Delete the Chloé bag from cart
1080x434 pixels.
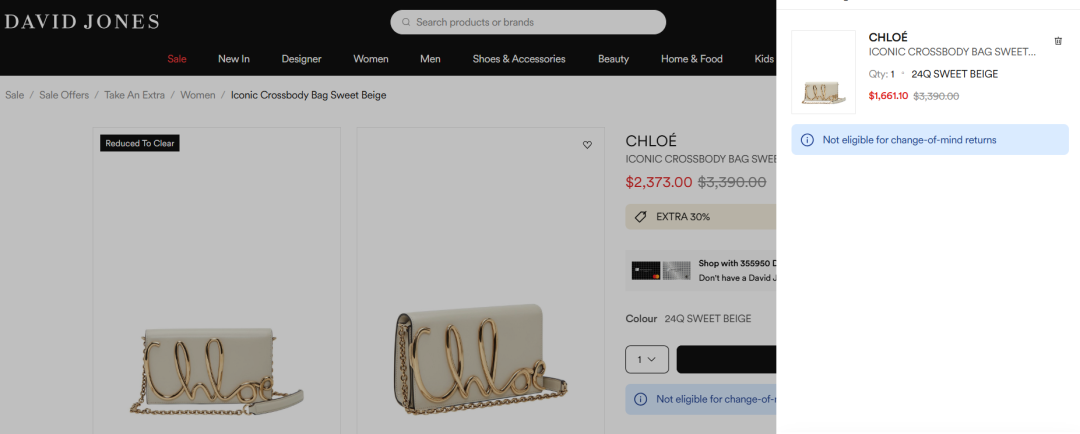[x=1058, y=41]
